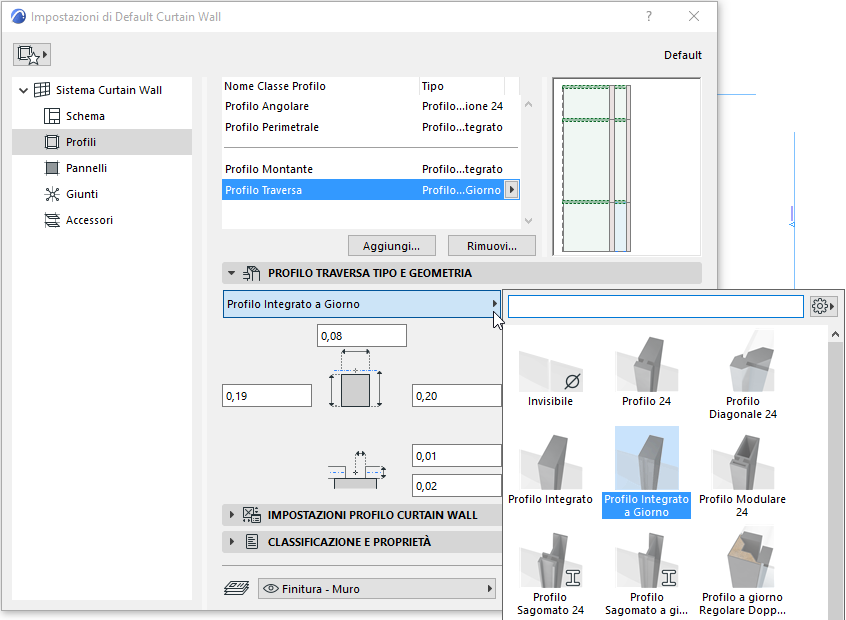Click the Profili frame icon
Viewport: 846px width, 620px height.
[x=52, y=142]
